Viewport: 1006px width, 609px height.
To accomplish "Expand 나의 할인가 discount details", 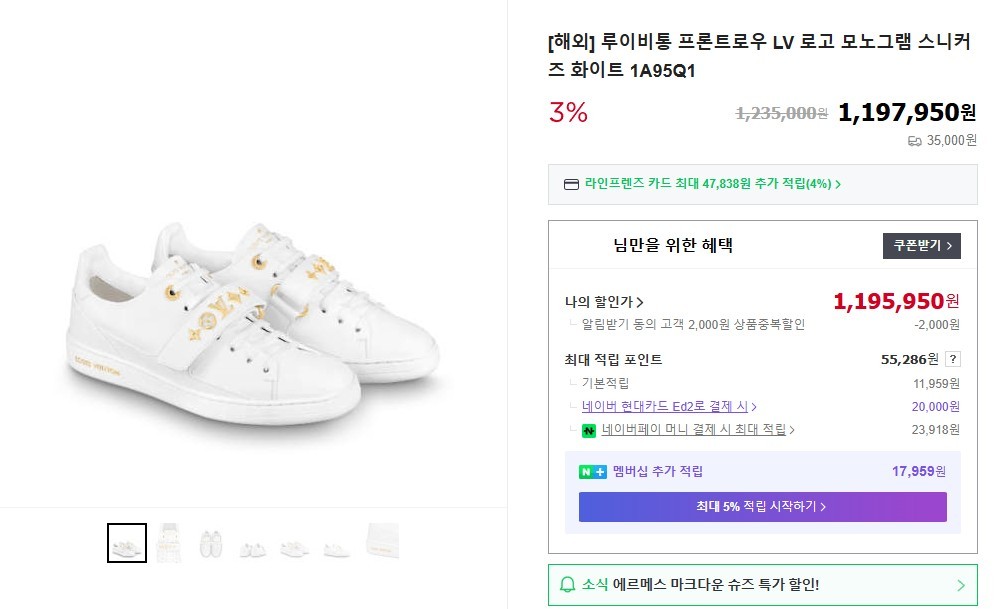I will point(604,302).
